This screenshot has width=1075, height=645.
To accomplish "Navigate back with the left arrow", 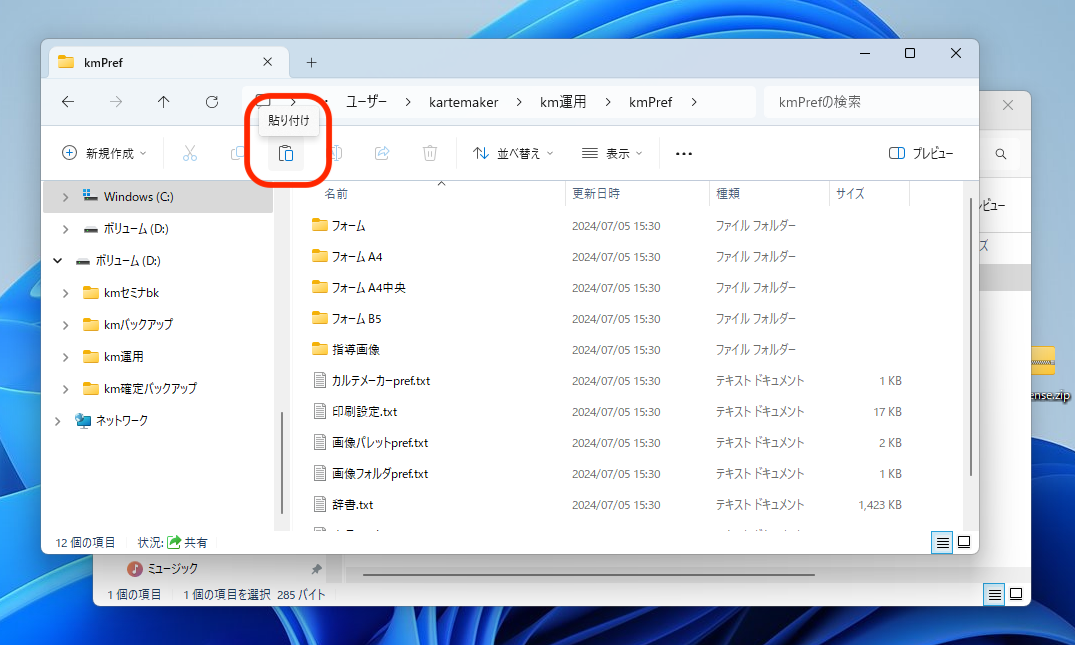I will point(68,102).
